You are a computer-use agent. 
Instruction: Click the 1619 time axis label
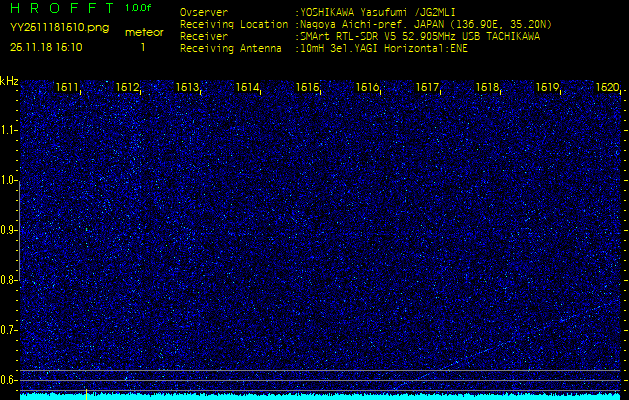click(548, 87)
